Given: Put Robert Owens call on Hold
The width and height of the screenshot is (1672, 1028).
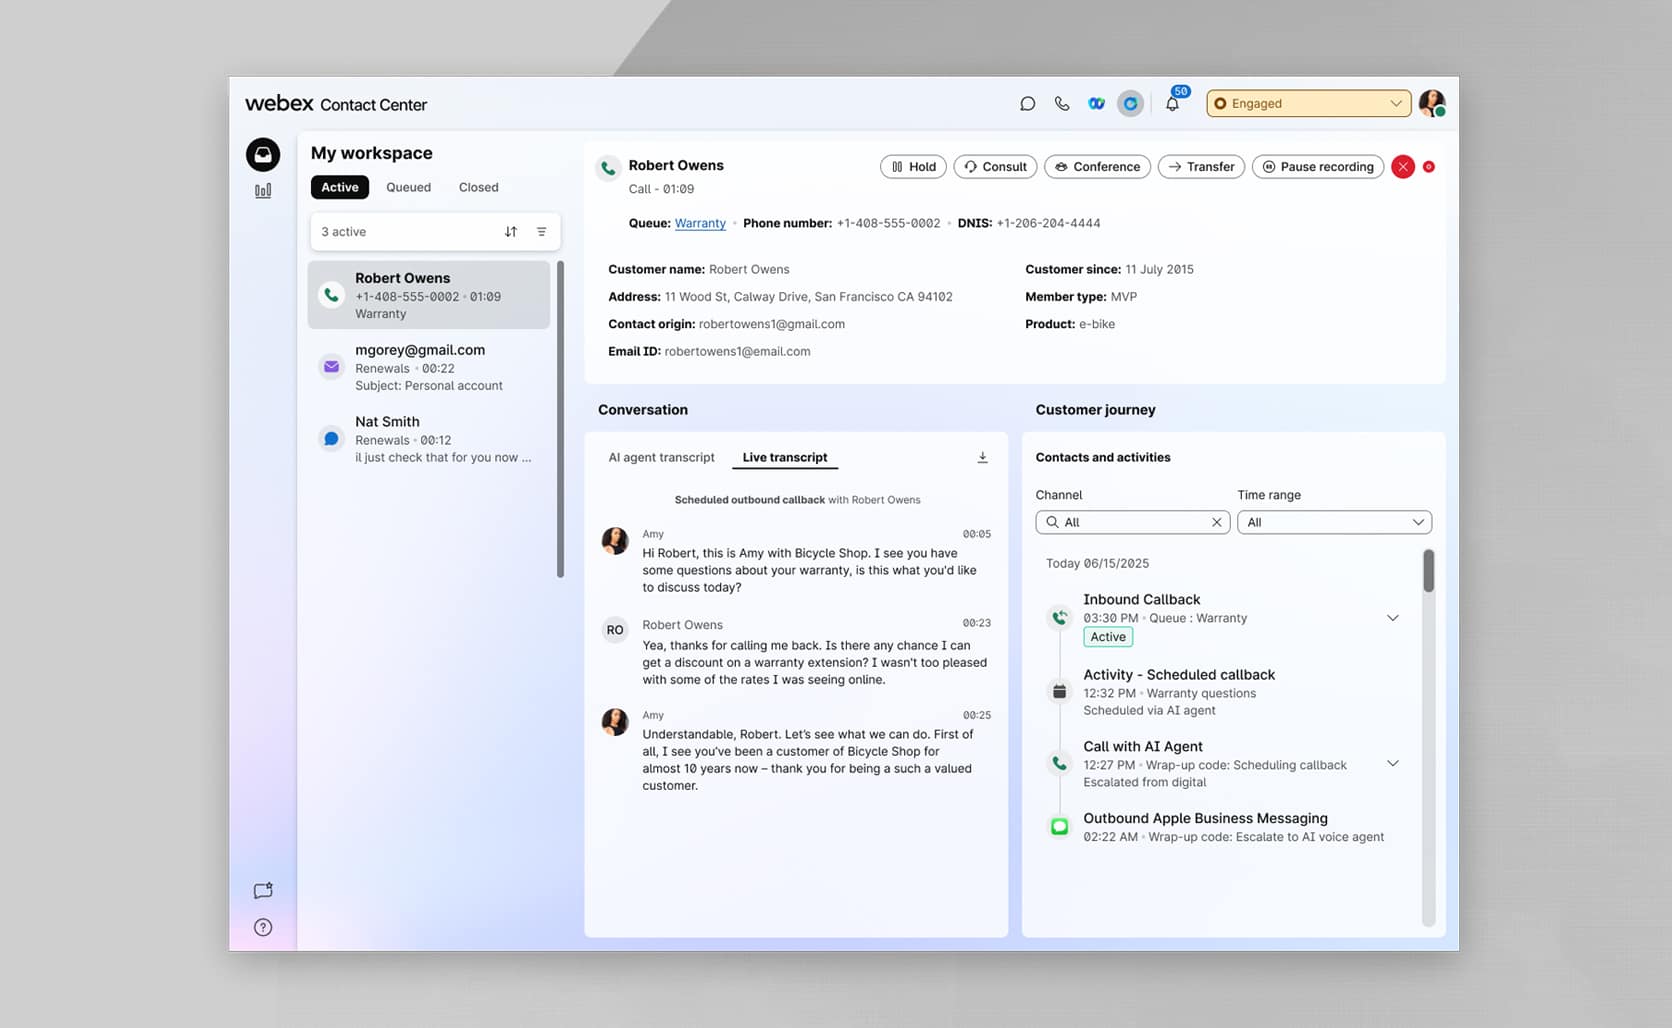Looking at the screenshot, I should pos(913,167).
